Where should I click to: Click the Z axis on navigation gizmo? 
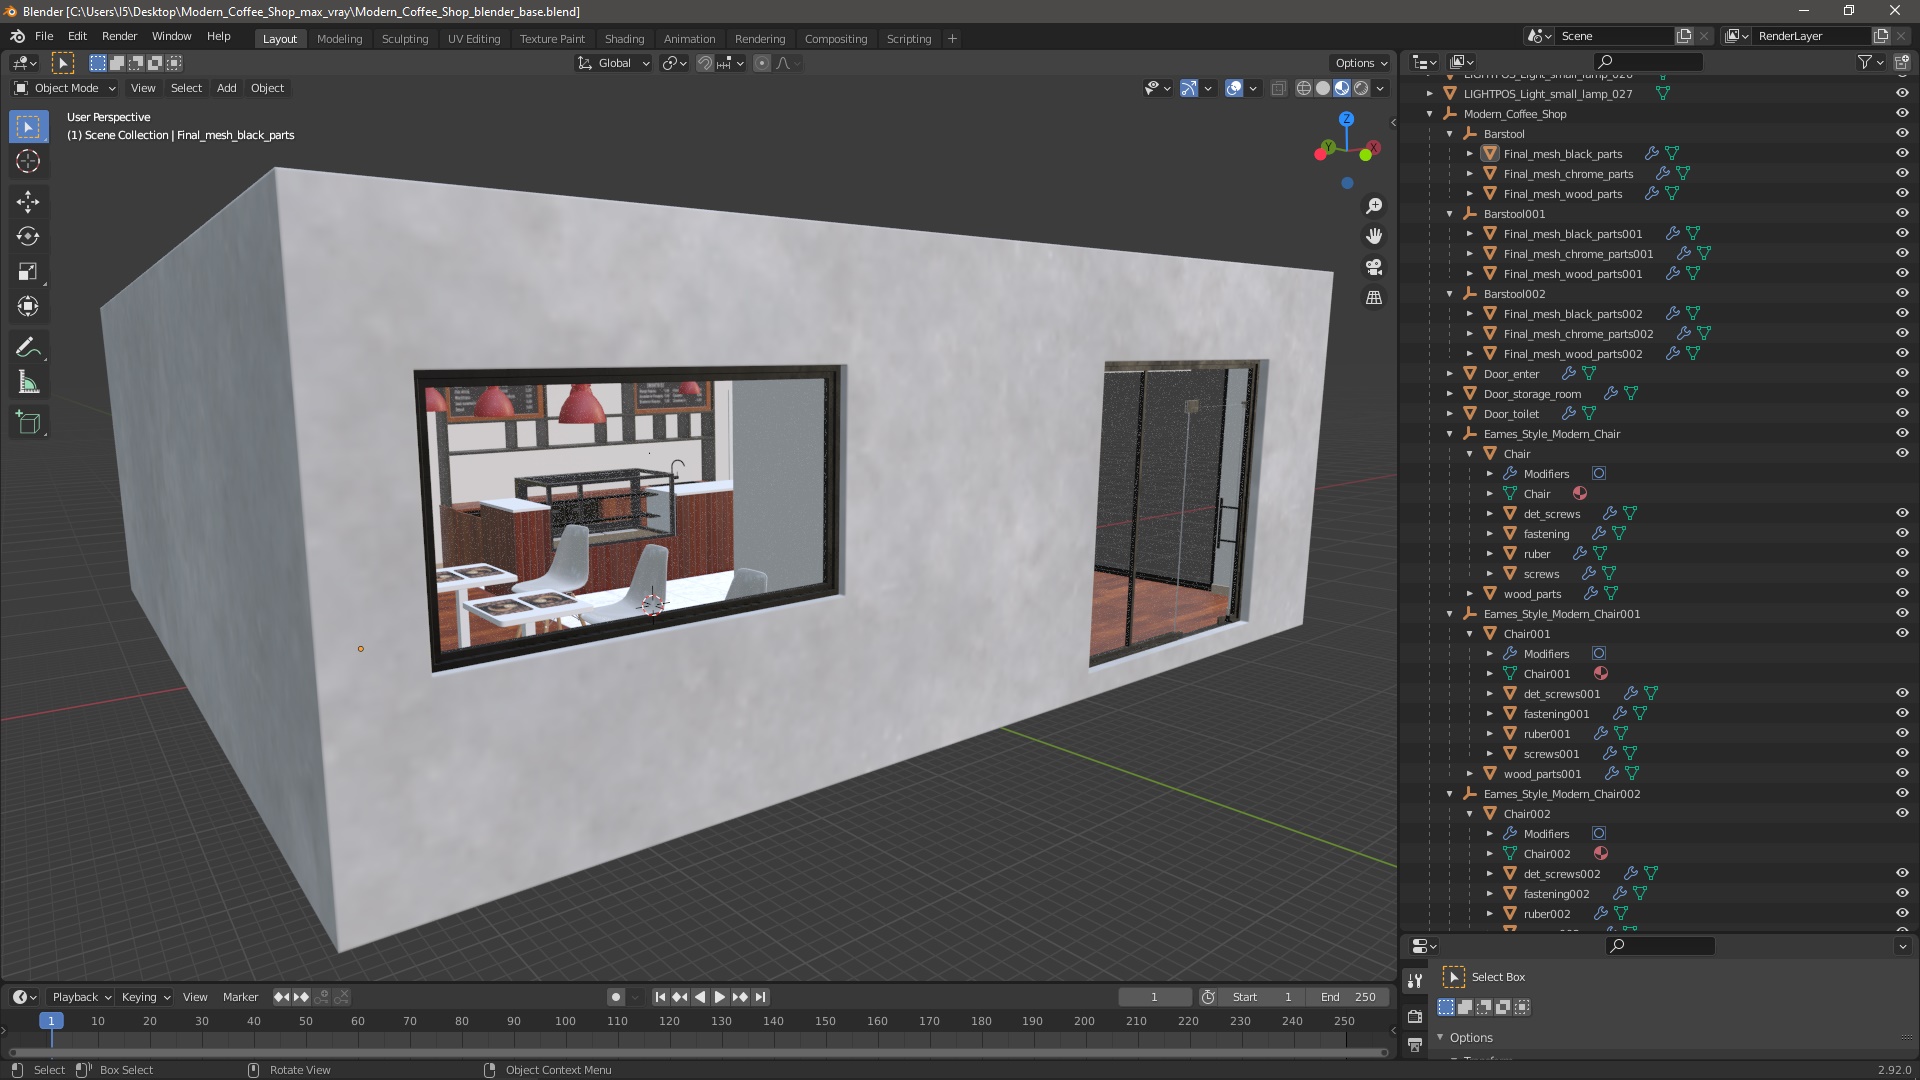1347,119
